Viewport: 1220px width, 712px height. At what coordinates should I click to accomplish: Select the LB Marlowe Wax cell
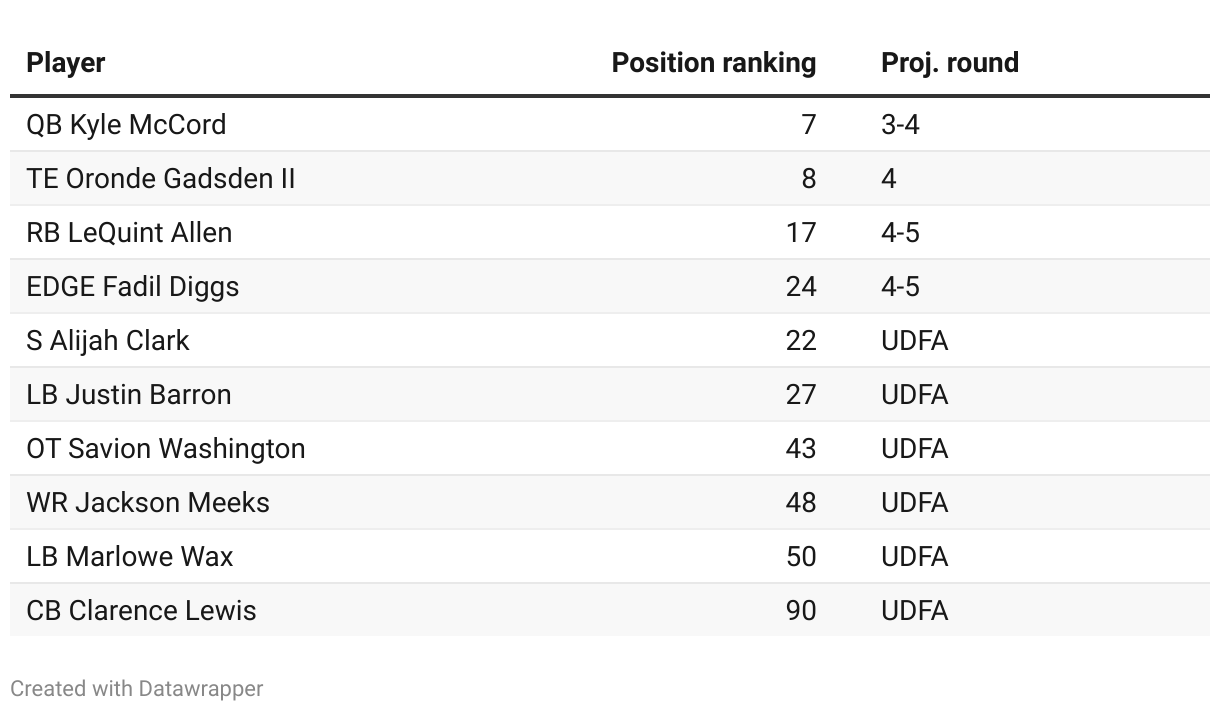pos(130,557)
